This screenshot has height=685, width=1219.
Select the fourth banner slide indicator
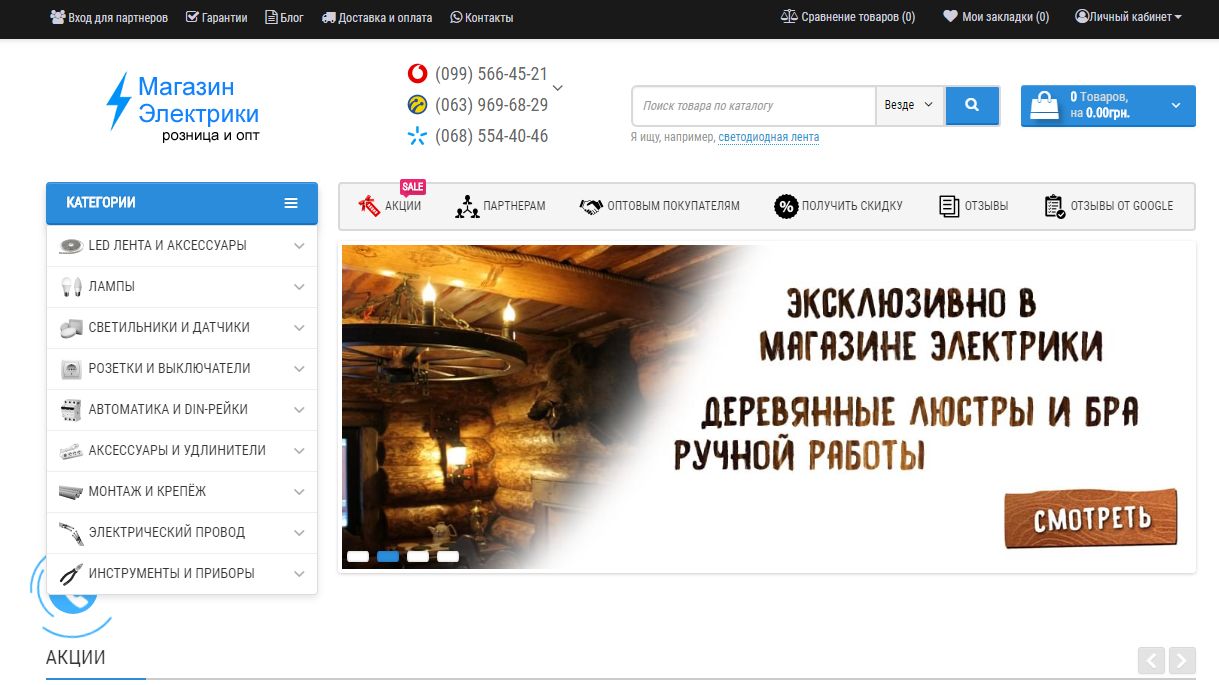click(x=448, y=556)
